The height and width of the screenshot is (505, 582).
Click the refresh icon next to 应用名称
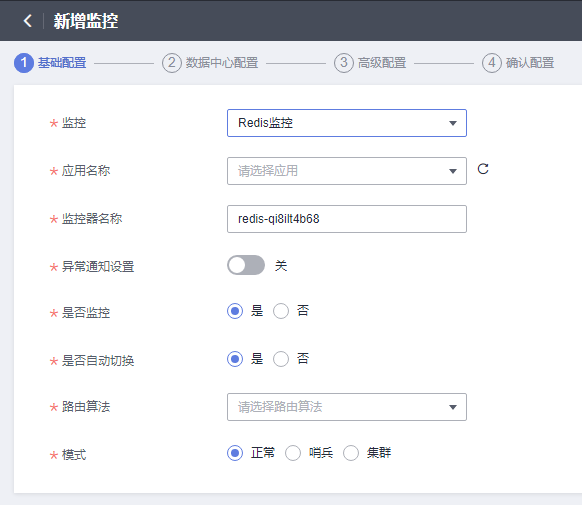click(483, 169)
